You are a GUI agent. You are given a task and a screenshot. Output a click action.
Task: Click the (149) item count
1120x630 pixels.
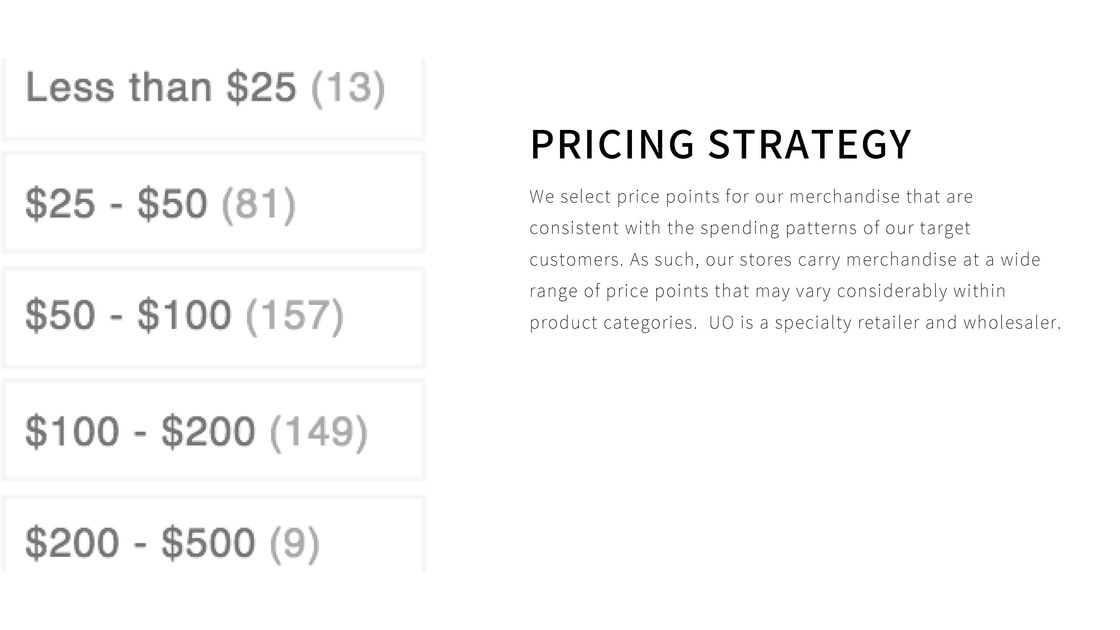(318, 432)
